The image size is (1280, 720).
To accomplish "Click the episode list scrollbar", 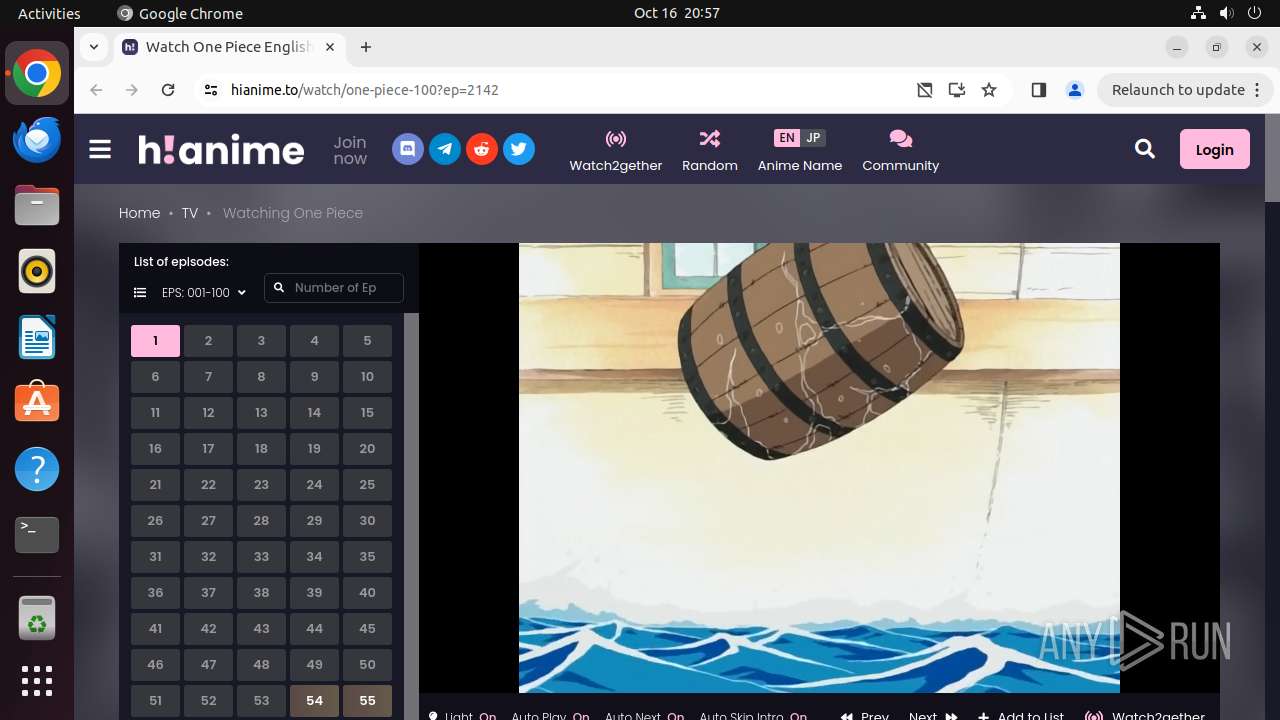I will coord(411,516).
